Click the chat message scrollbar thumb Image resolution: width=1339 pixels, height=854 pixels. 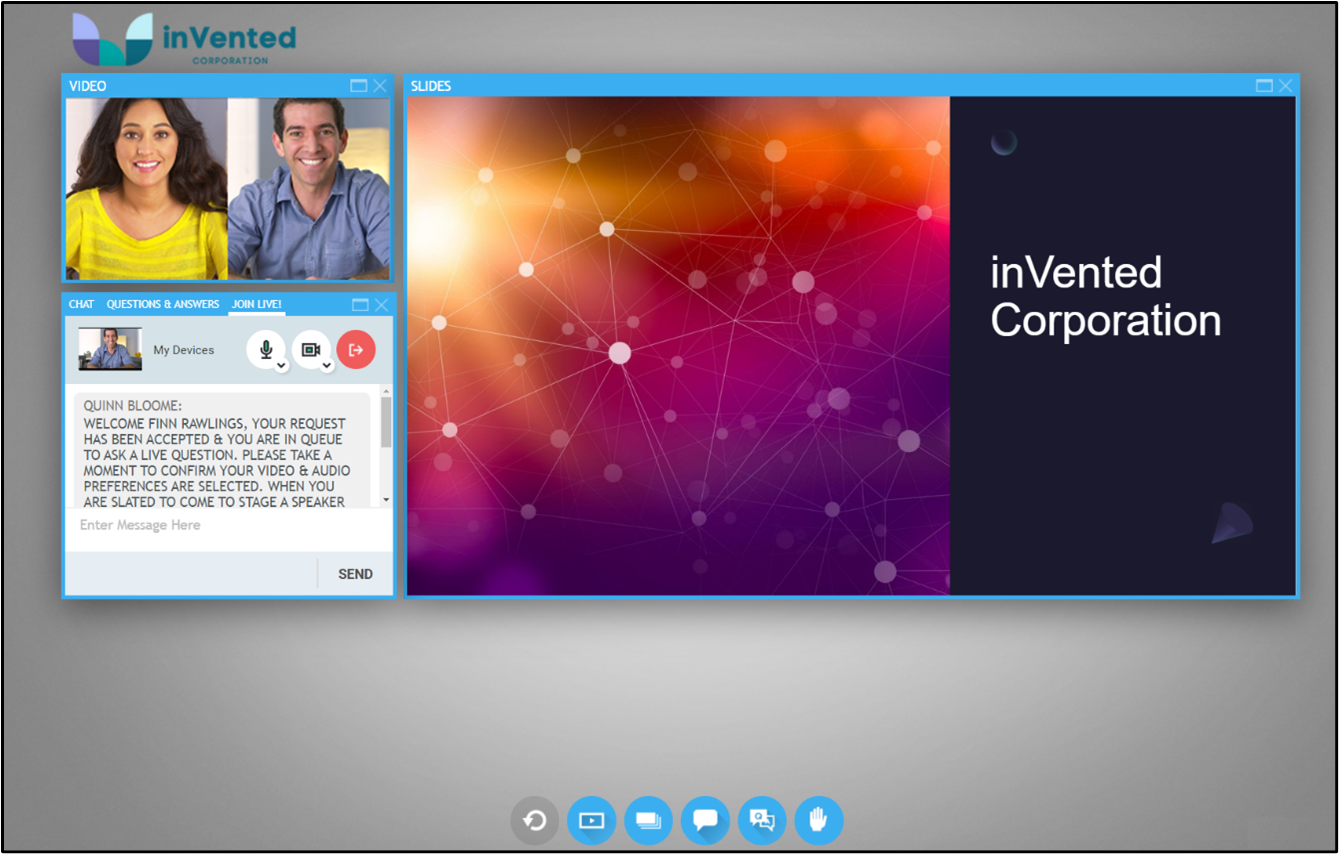386,422
